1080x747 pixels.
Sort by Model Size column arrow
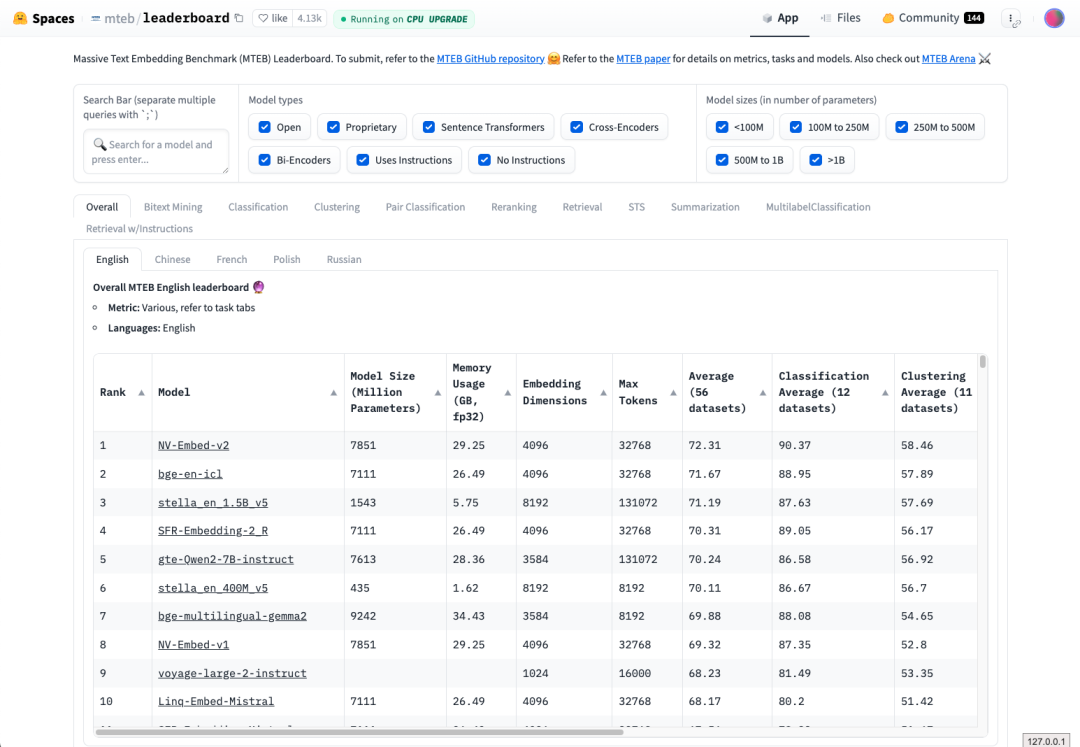437,392
